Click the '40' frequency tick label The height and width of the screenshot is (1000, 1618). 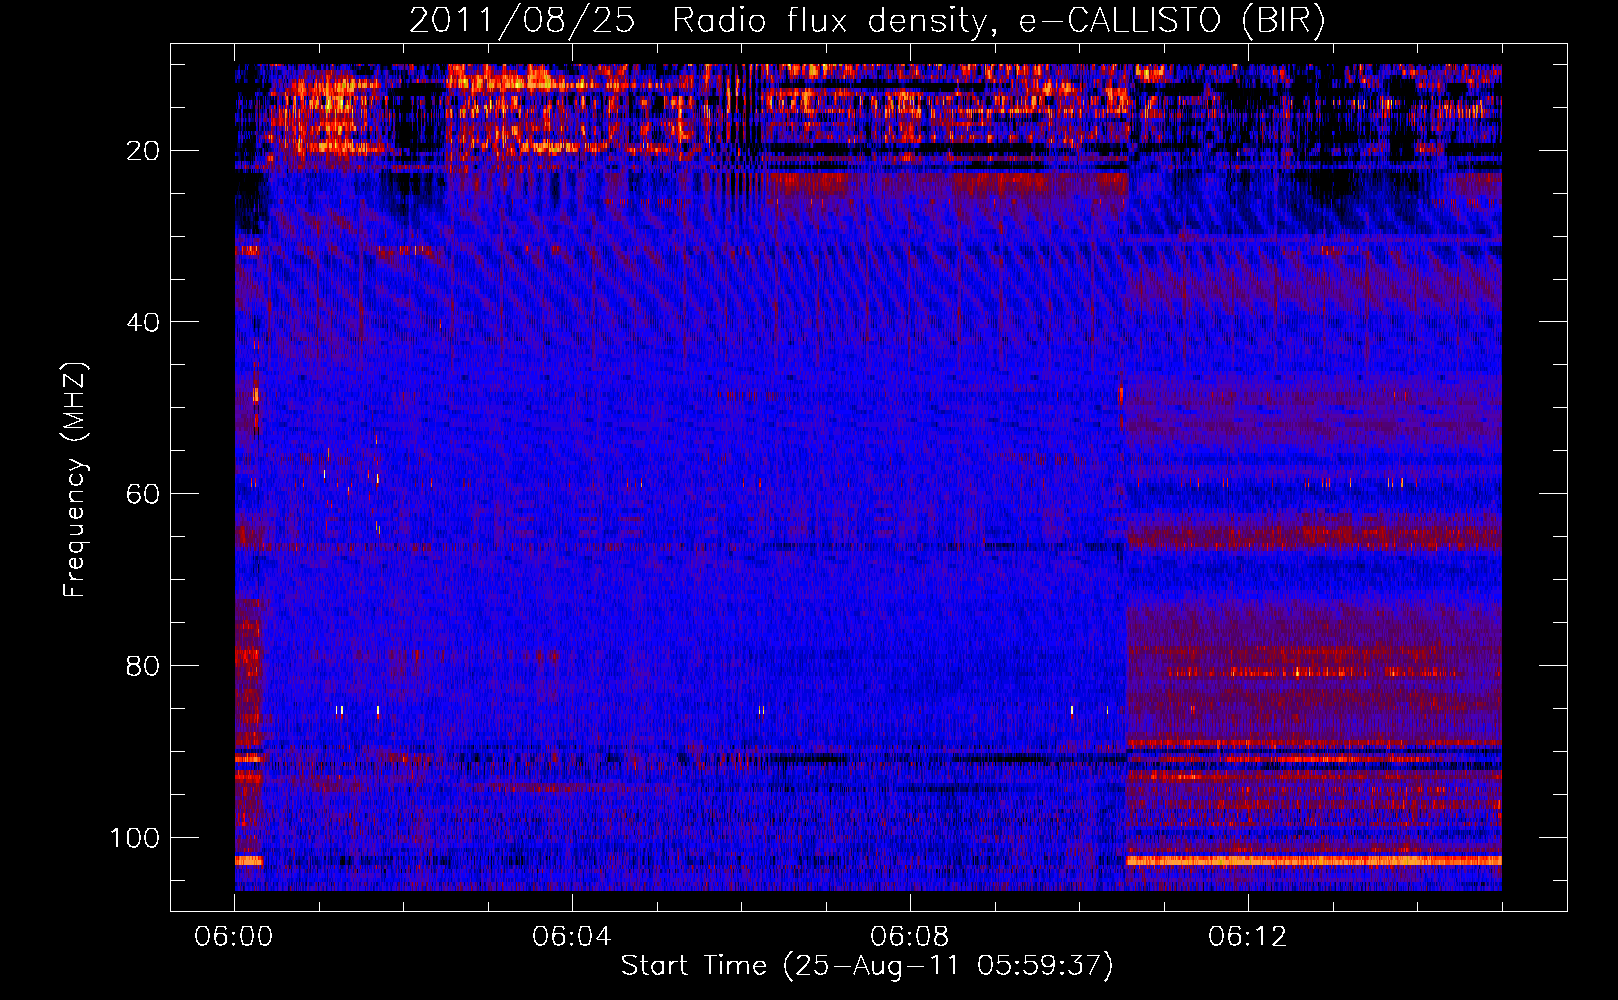click(x=144, y=322)
